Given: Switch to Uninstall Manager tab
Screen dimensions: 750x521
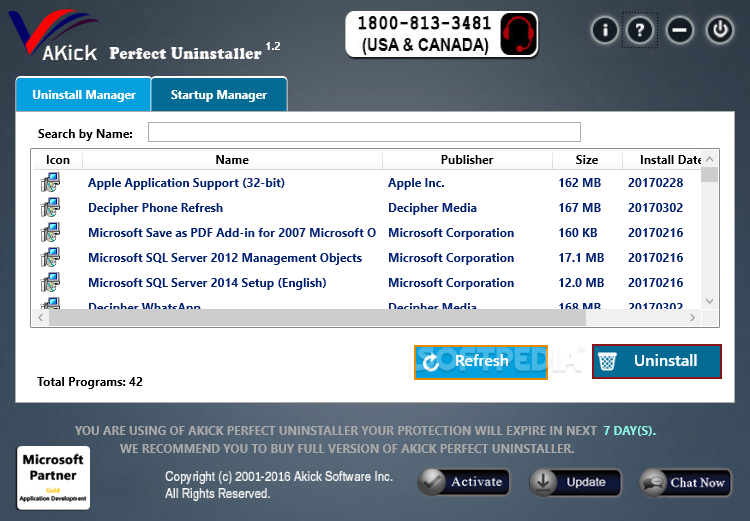Looking at the screenshot, I should click(84, 94).
